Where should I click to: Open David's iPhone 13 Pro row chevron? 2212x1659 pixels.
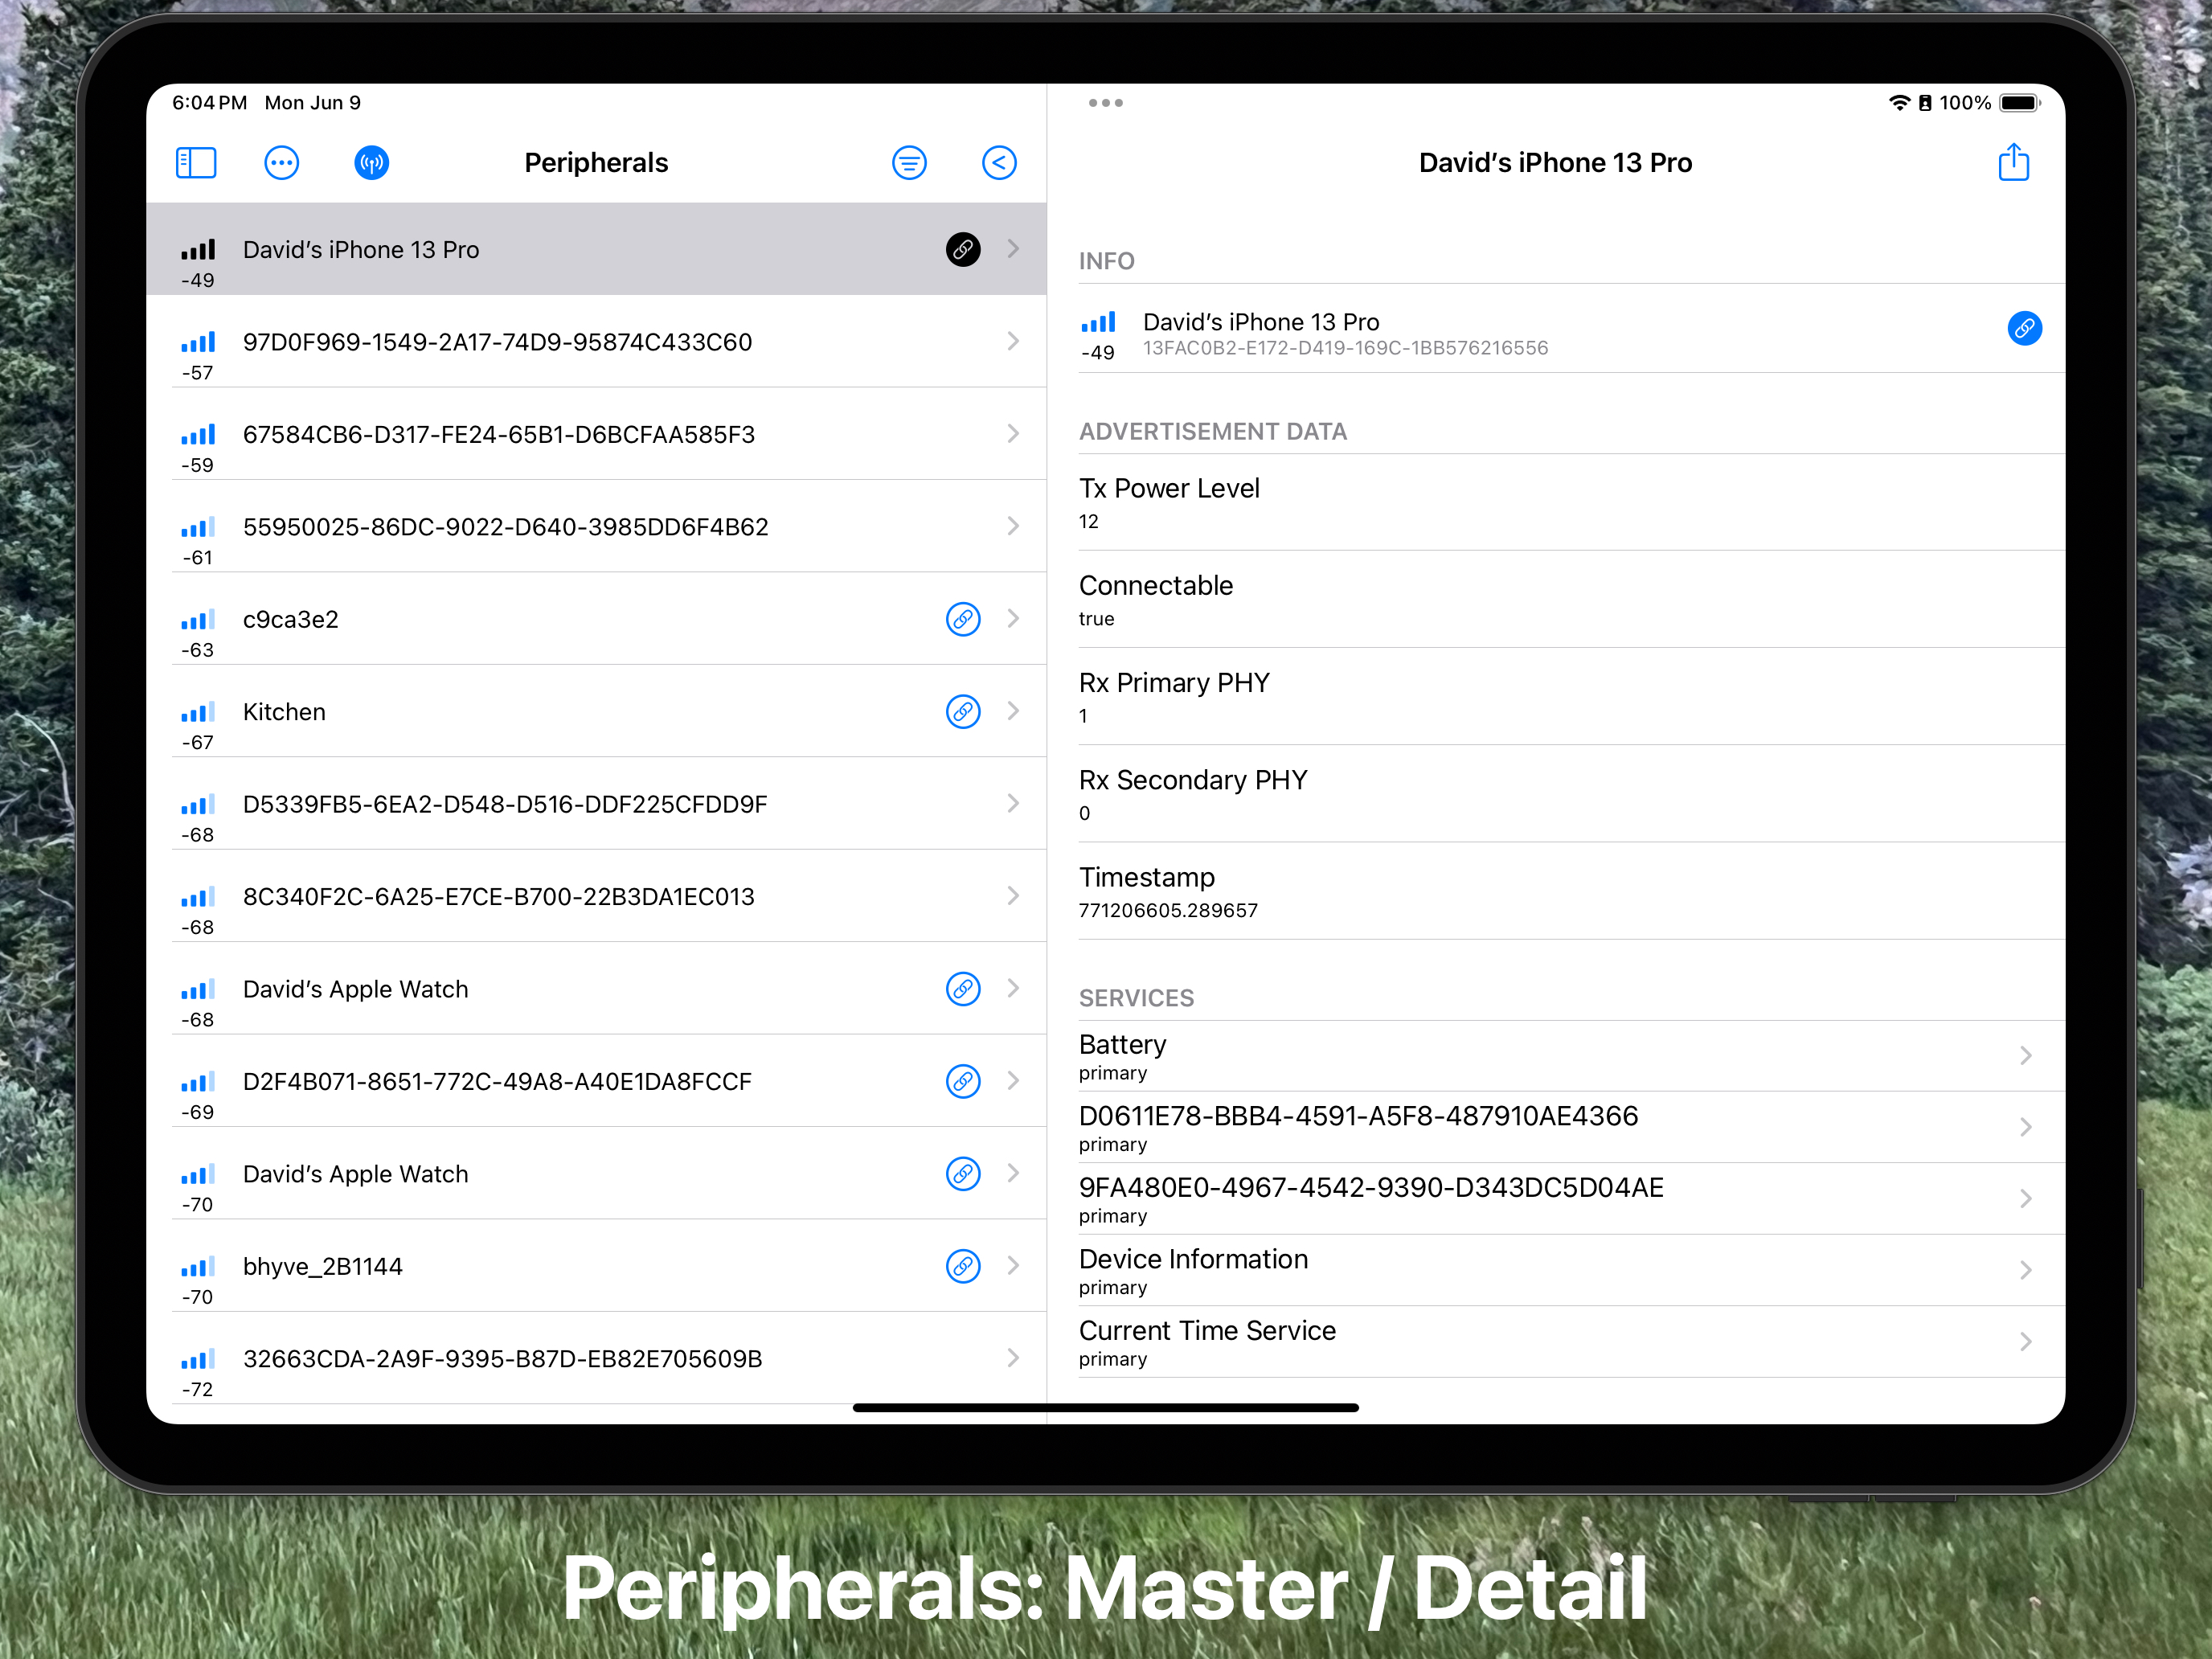(1014, 249)
